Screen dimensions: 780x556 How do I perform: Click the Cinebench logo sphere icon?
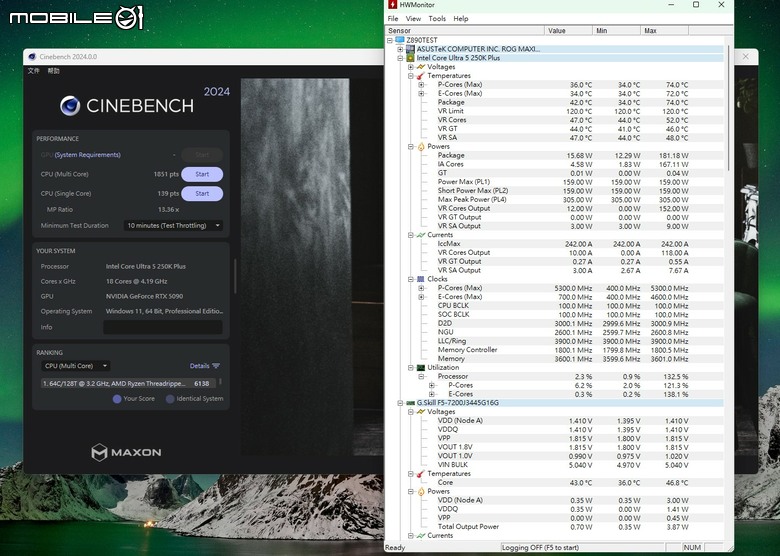click(70, 106)
